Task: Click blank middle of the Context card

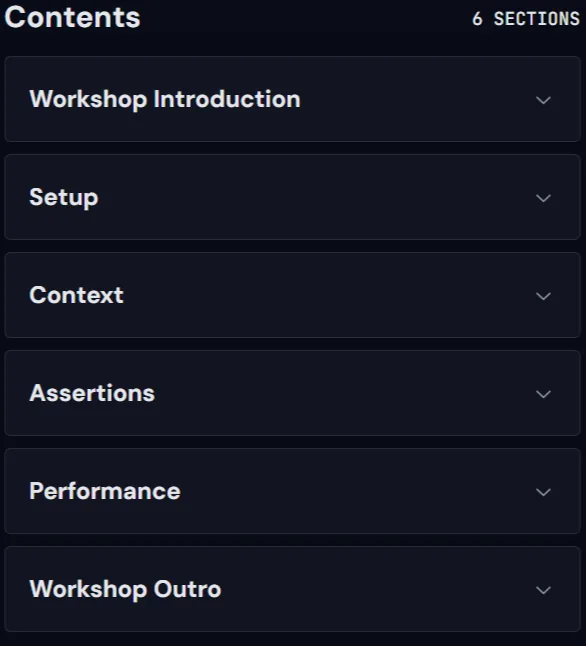Action: (321, 295)
